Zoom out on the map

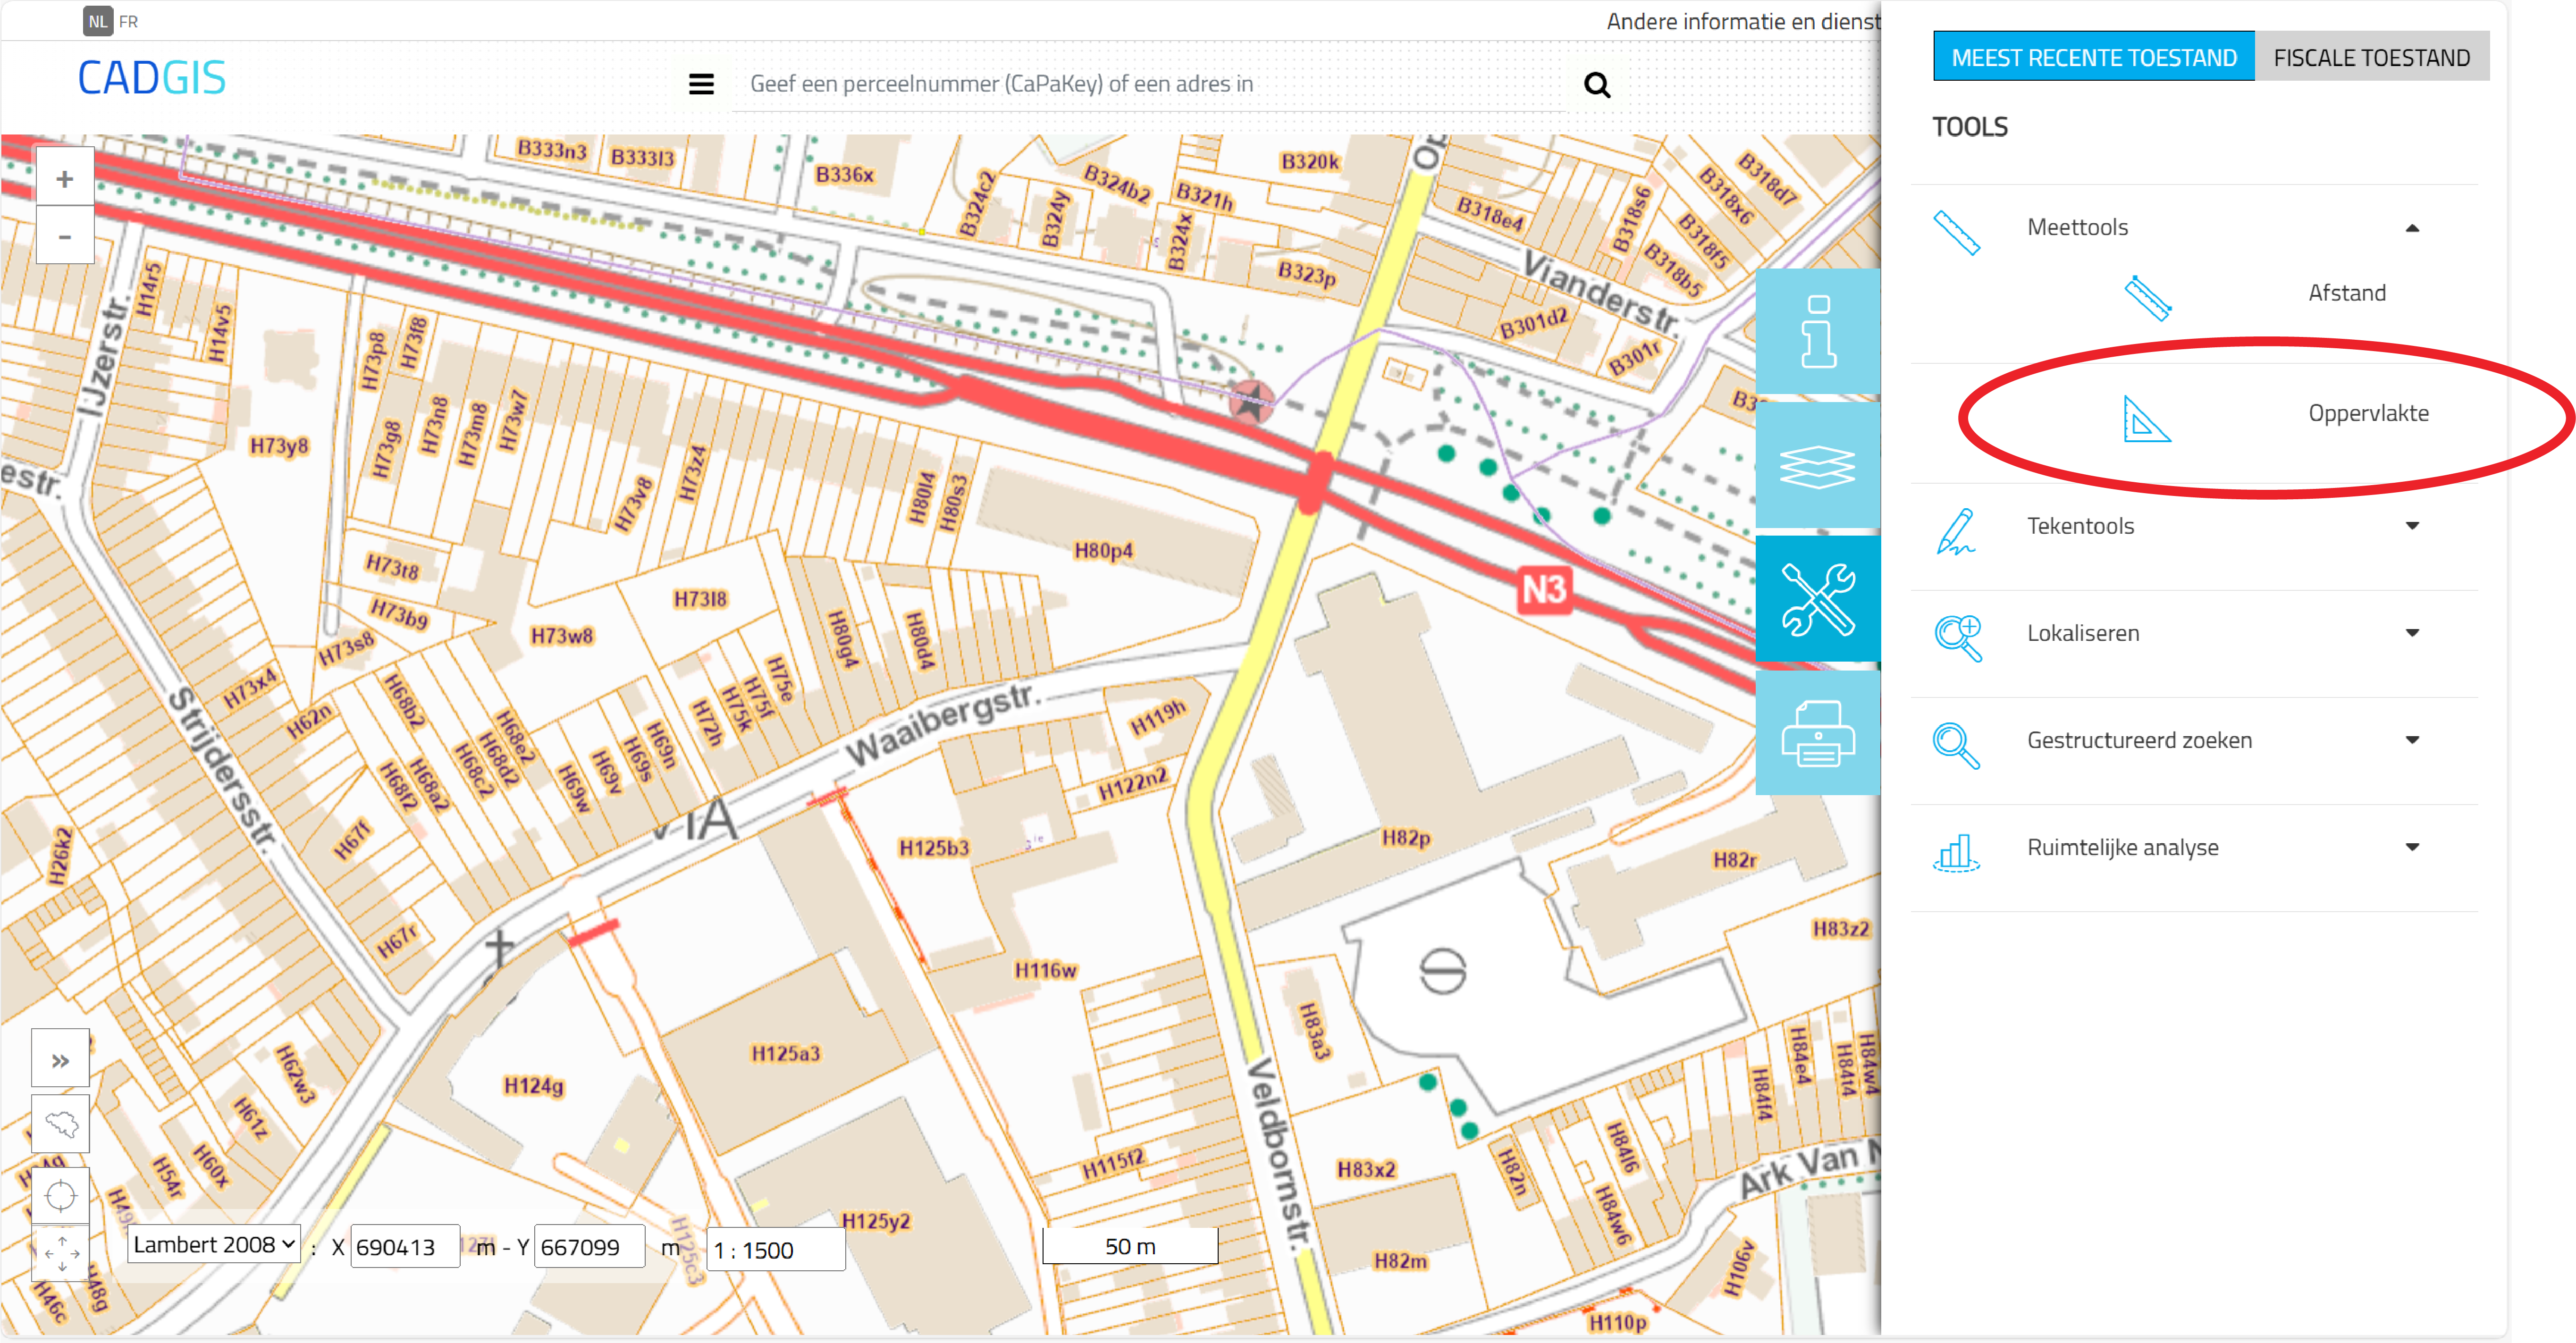click(x=65, y=236)
